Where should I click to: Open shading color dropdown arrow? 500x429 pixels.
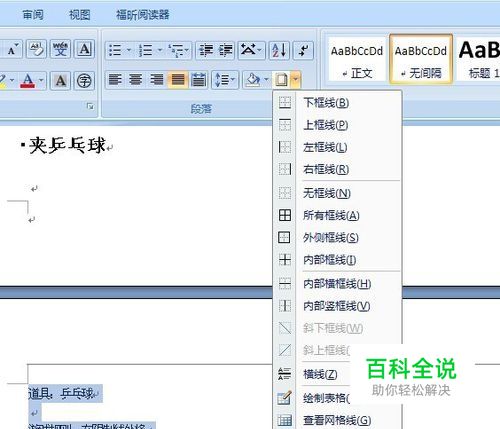266,80
